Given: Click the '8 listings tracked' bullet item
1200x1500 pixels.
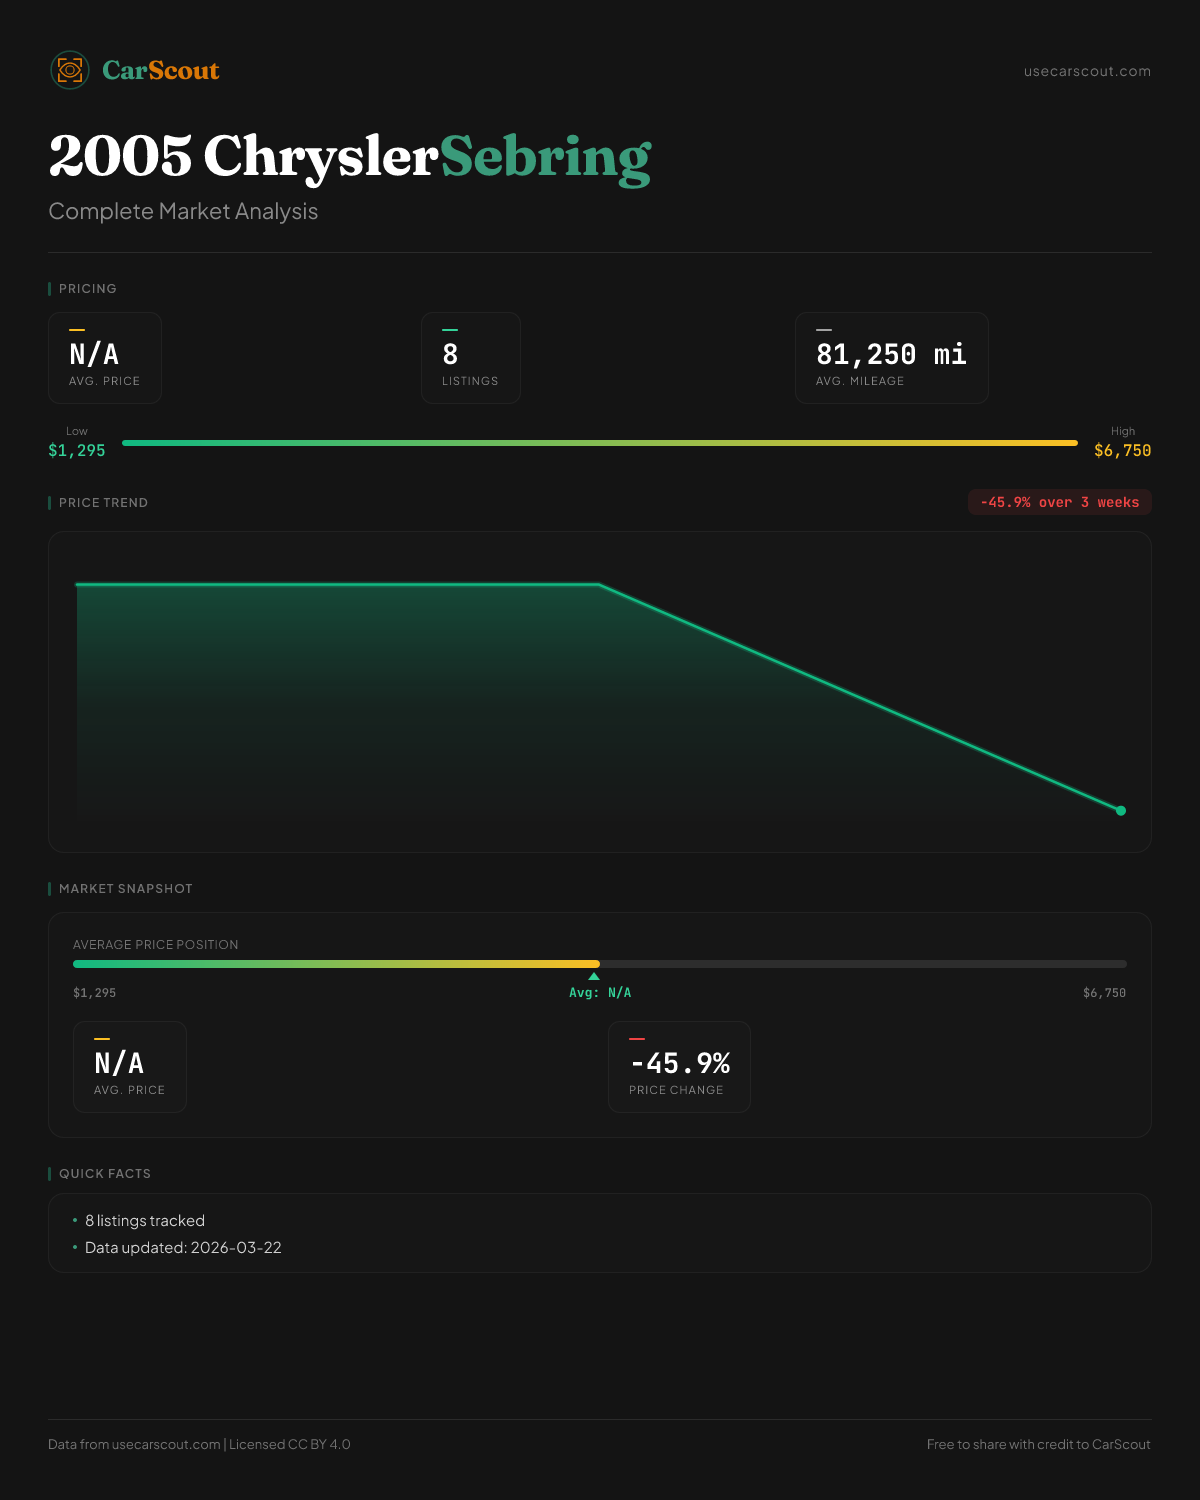Looking at the screenshot, I should click(x=145, y=1221).
